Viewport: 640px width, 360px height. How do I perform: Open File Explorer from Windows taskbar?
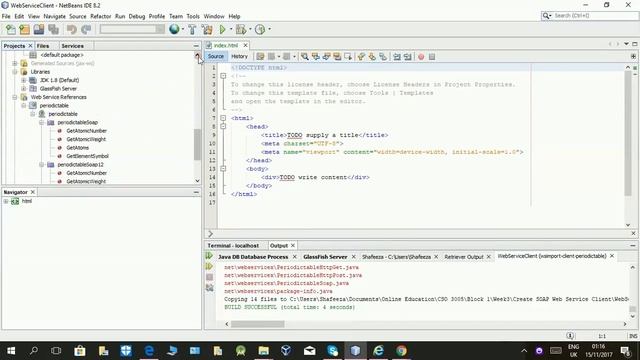263,351
